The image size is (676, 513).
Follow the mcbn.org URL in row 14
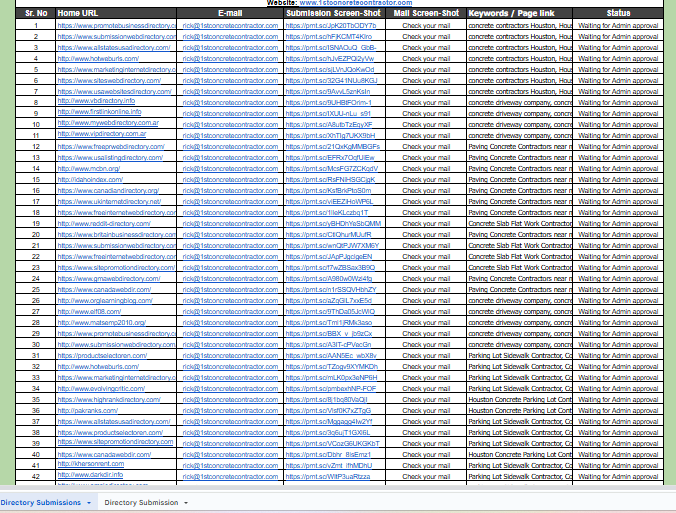(x=90, y=168)
